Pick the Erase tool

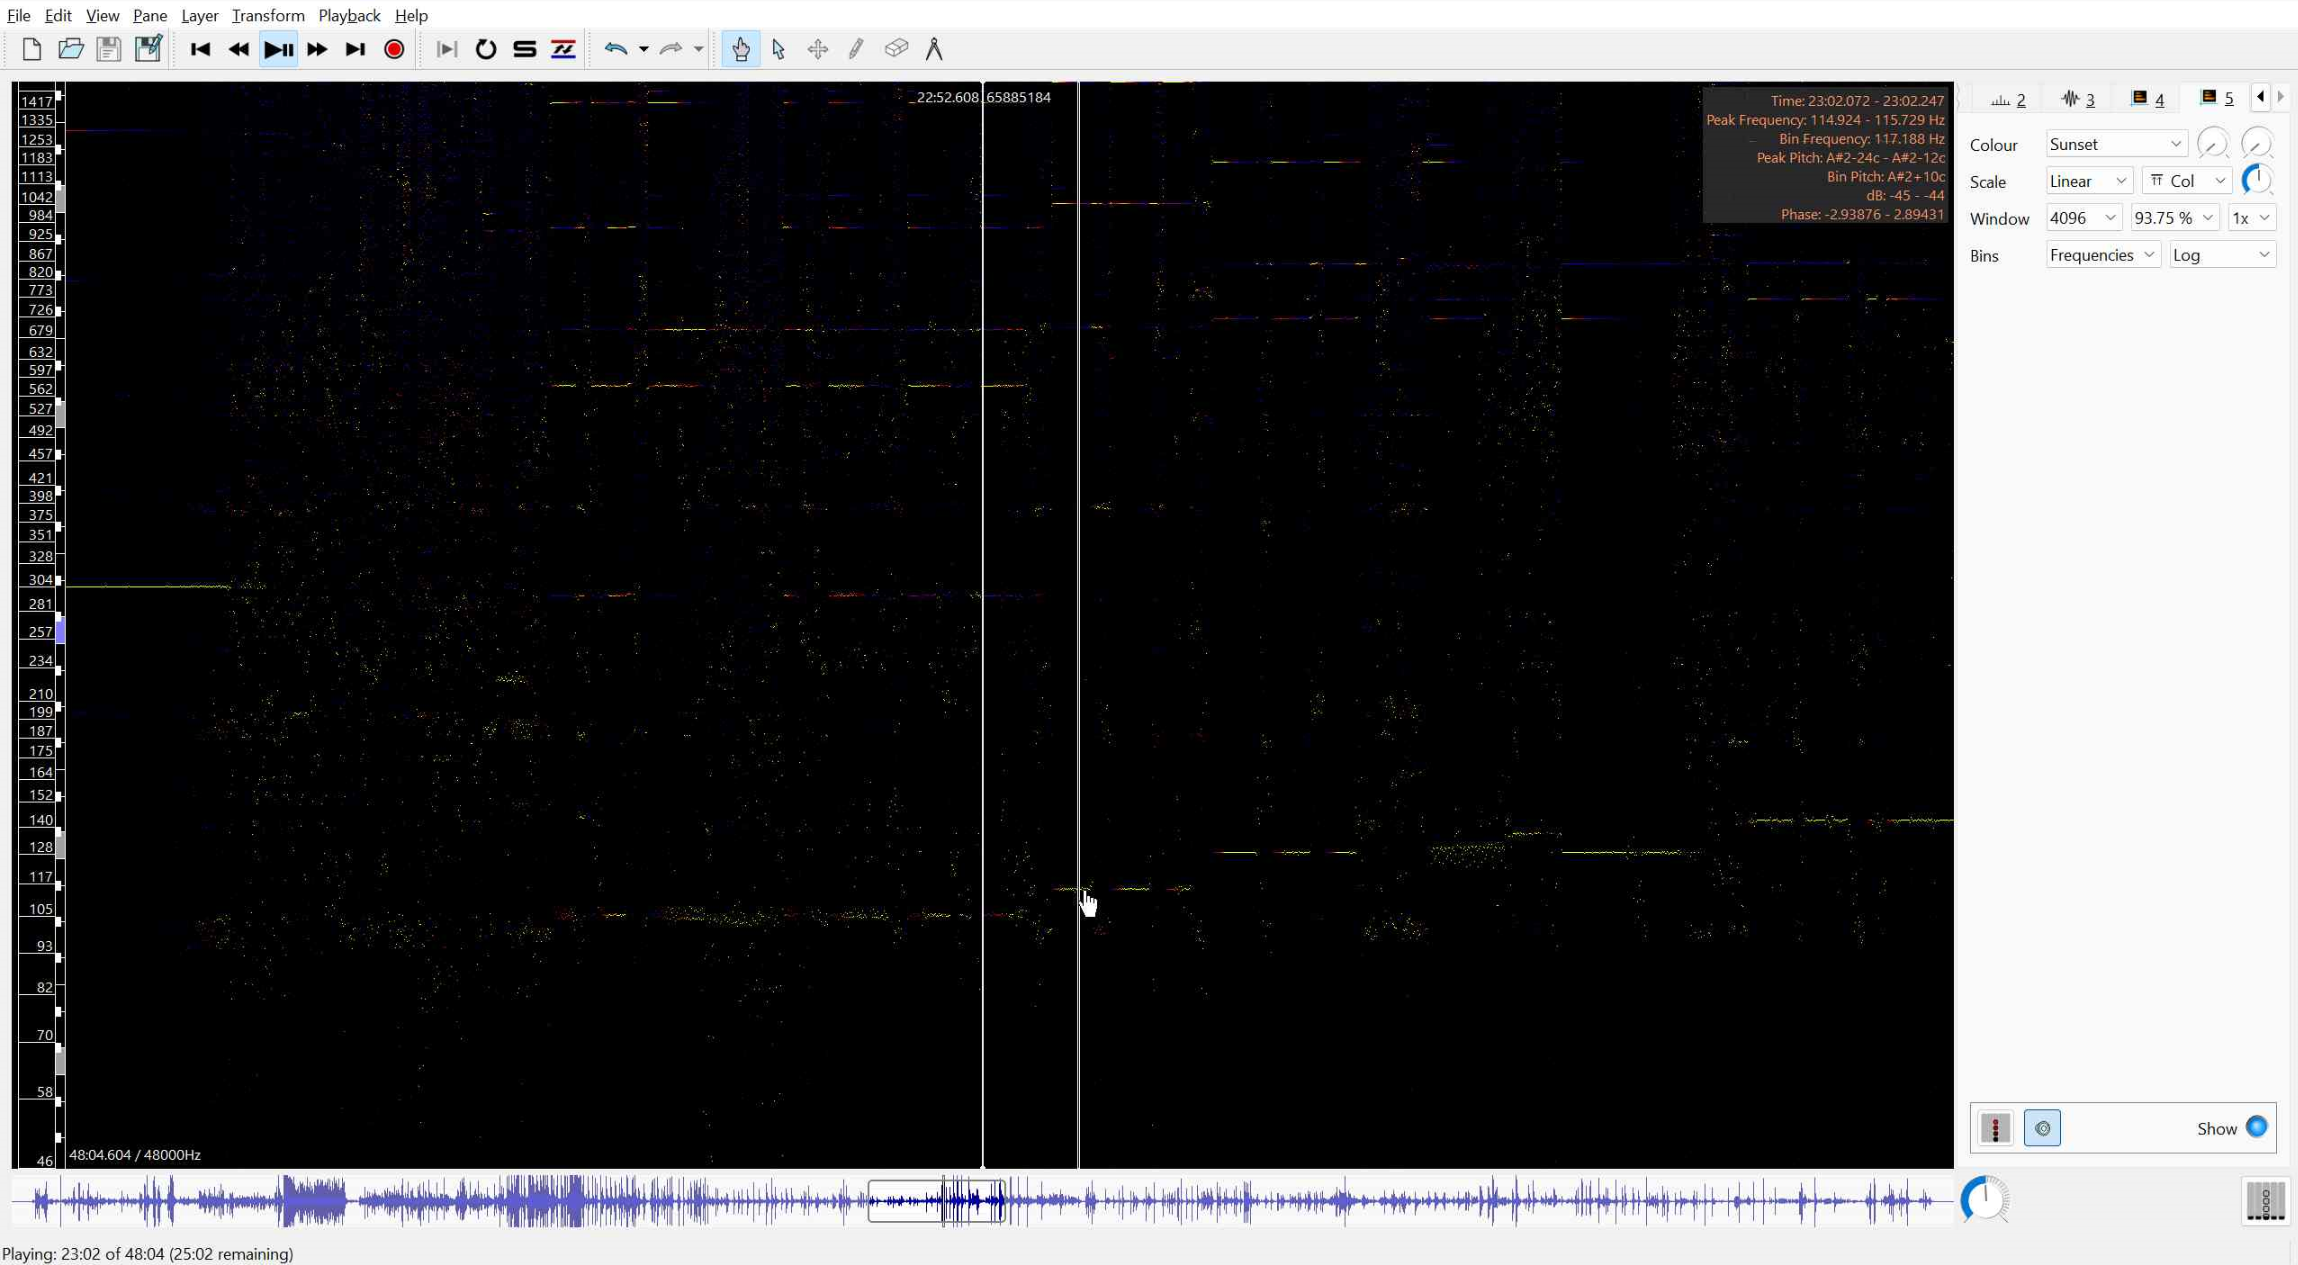tap(894, 48)
